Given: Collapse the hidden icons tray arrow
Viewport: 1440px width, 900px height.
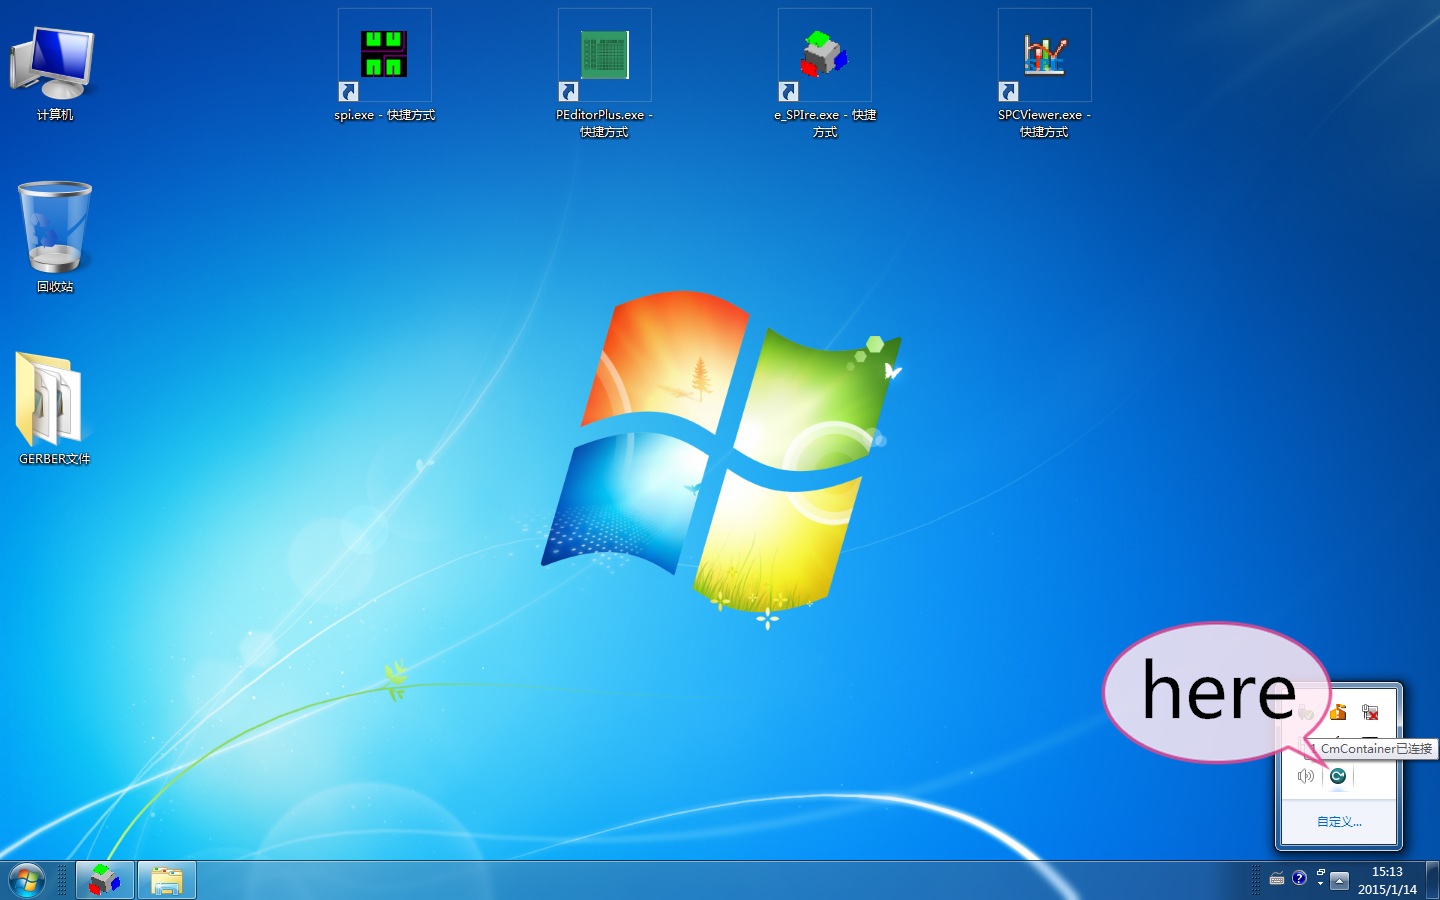Looking at the screenshot, I should coord(1339,881).
